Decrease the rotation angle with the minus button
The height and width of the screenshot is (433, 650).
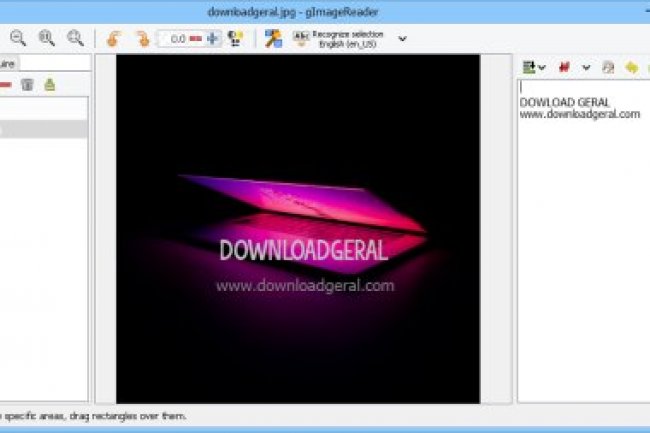196,39
